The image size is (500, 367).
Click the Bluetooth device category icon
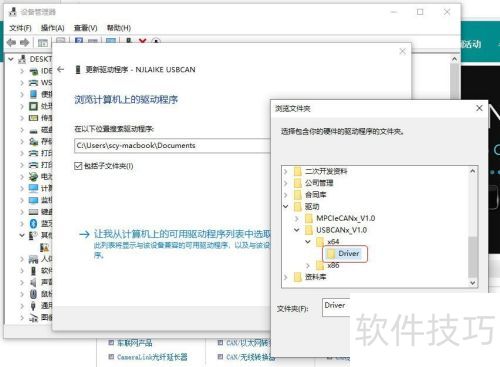[33, 223]
